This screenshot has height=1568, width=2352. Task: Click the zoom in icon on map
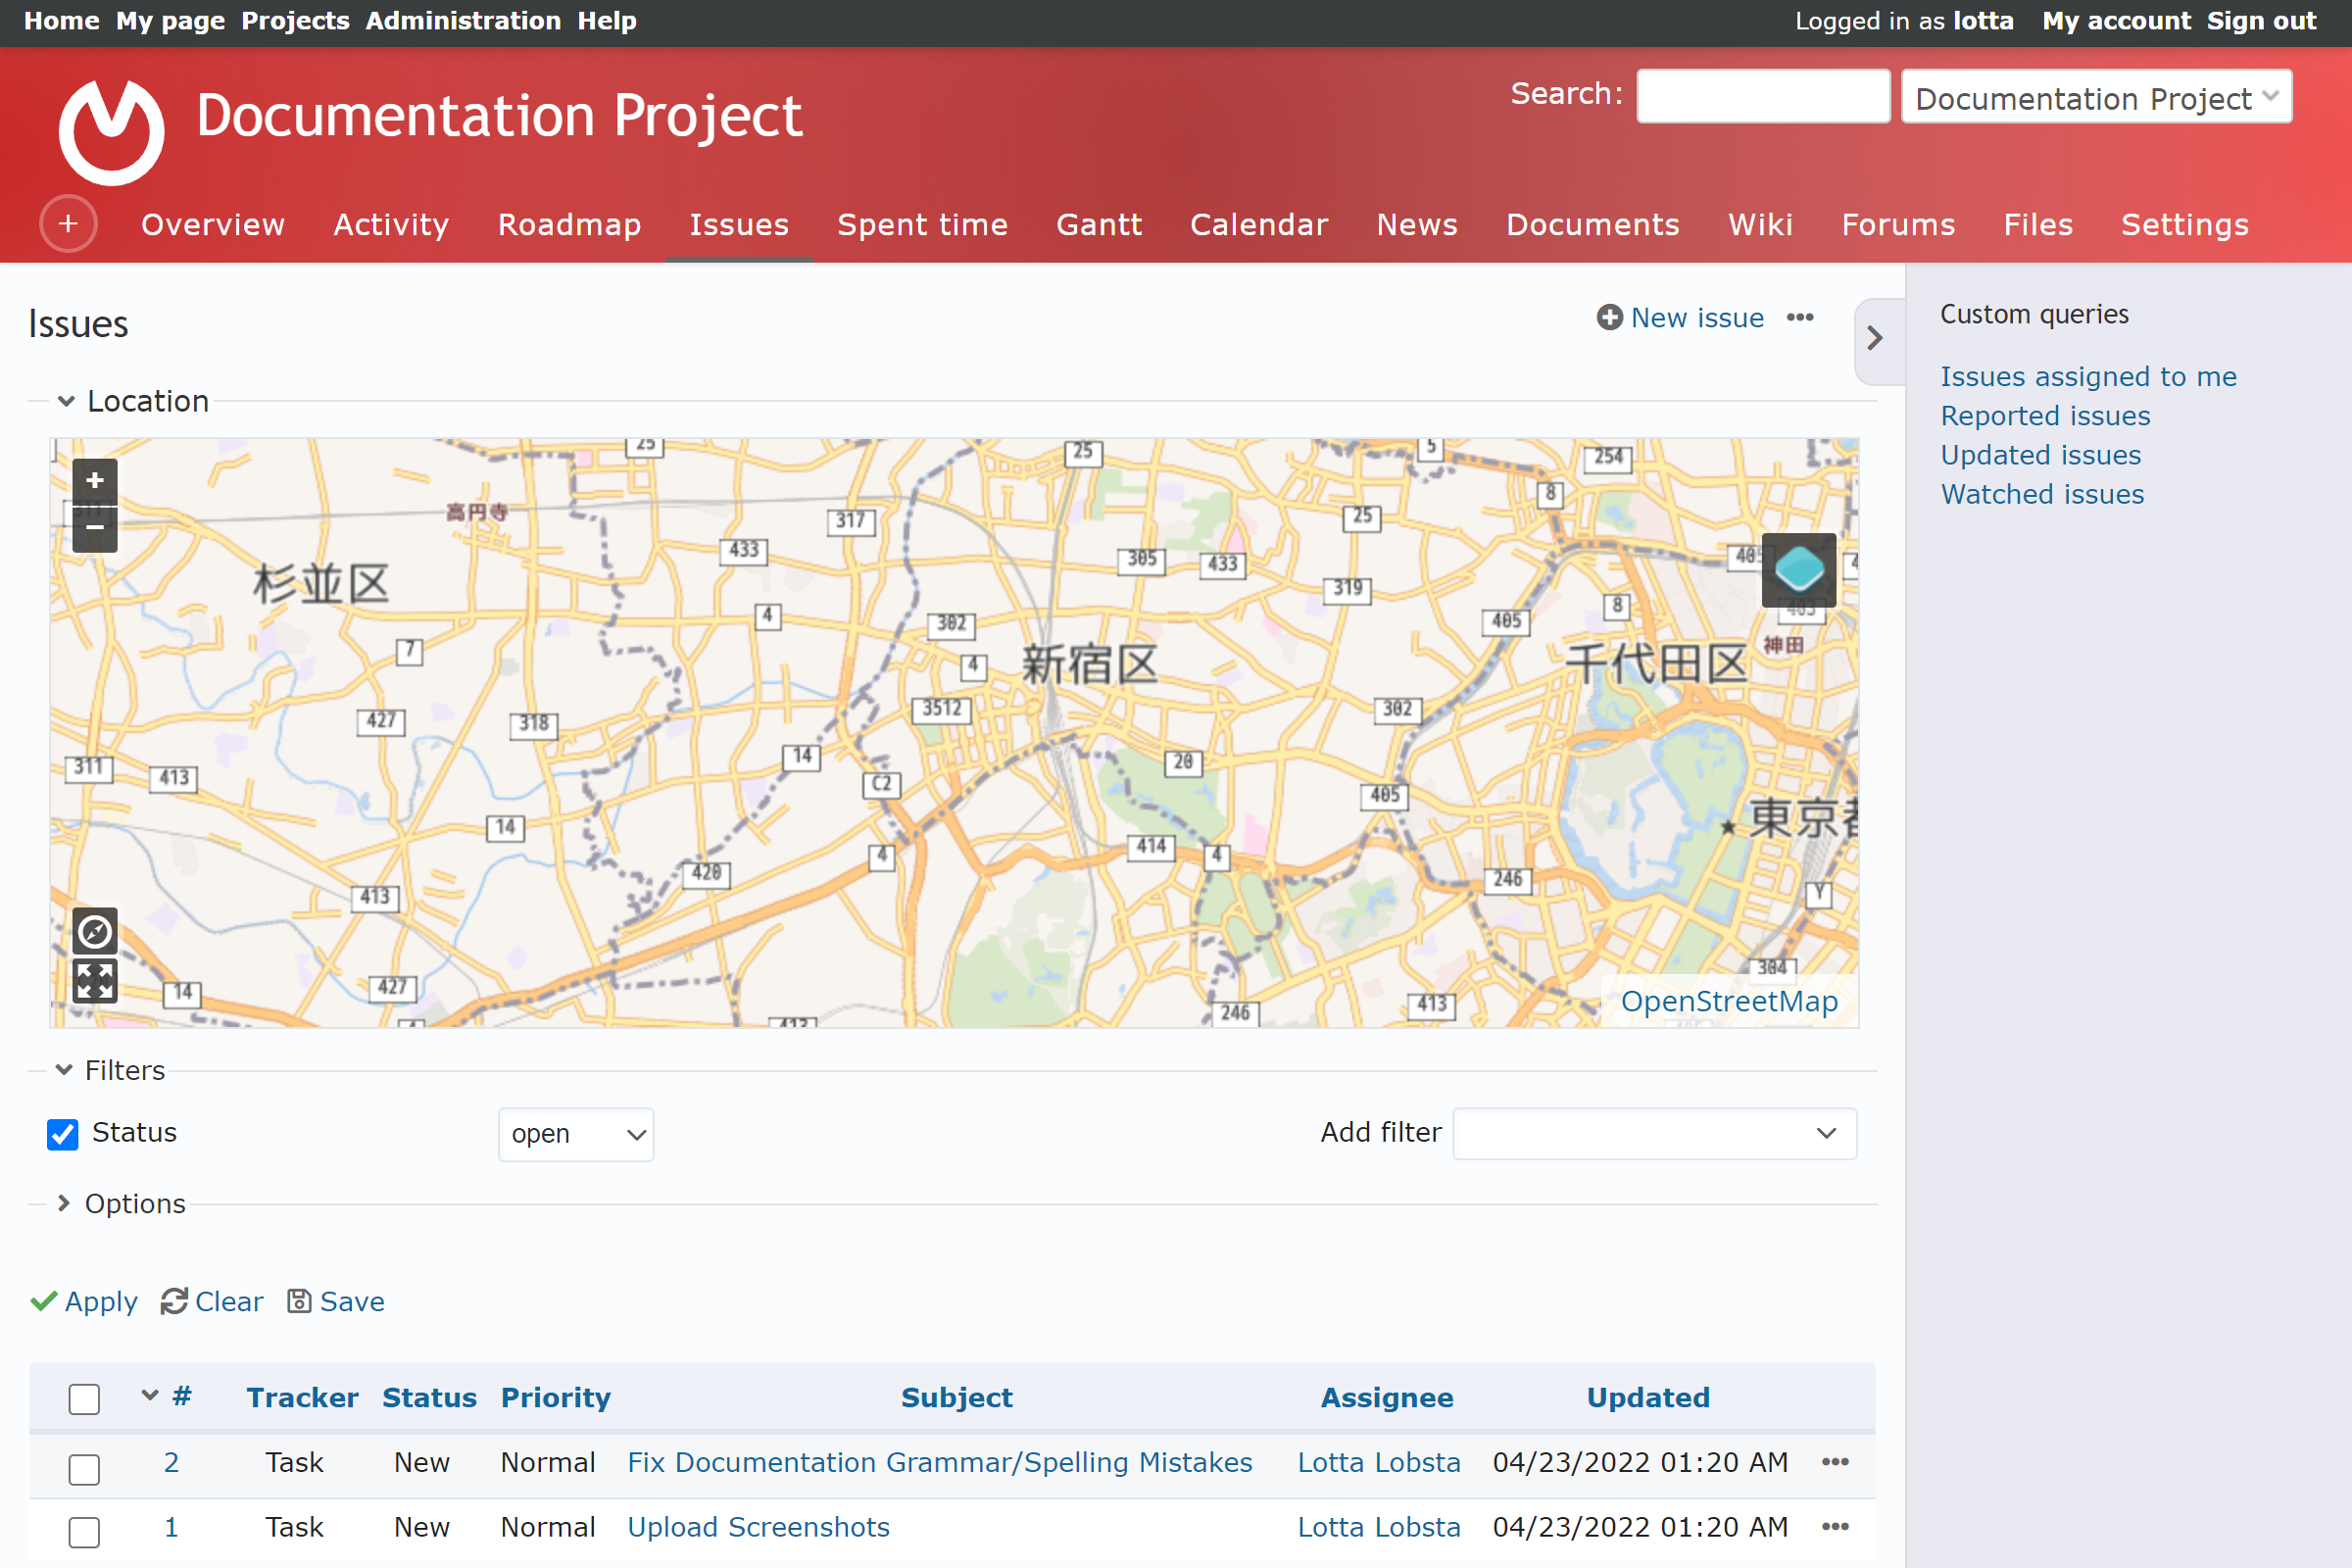[94, 481]
